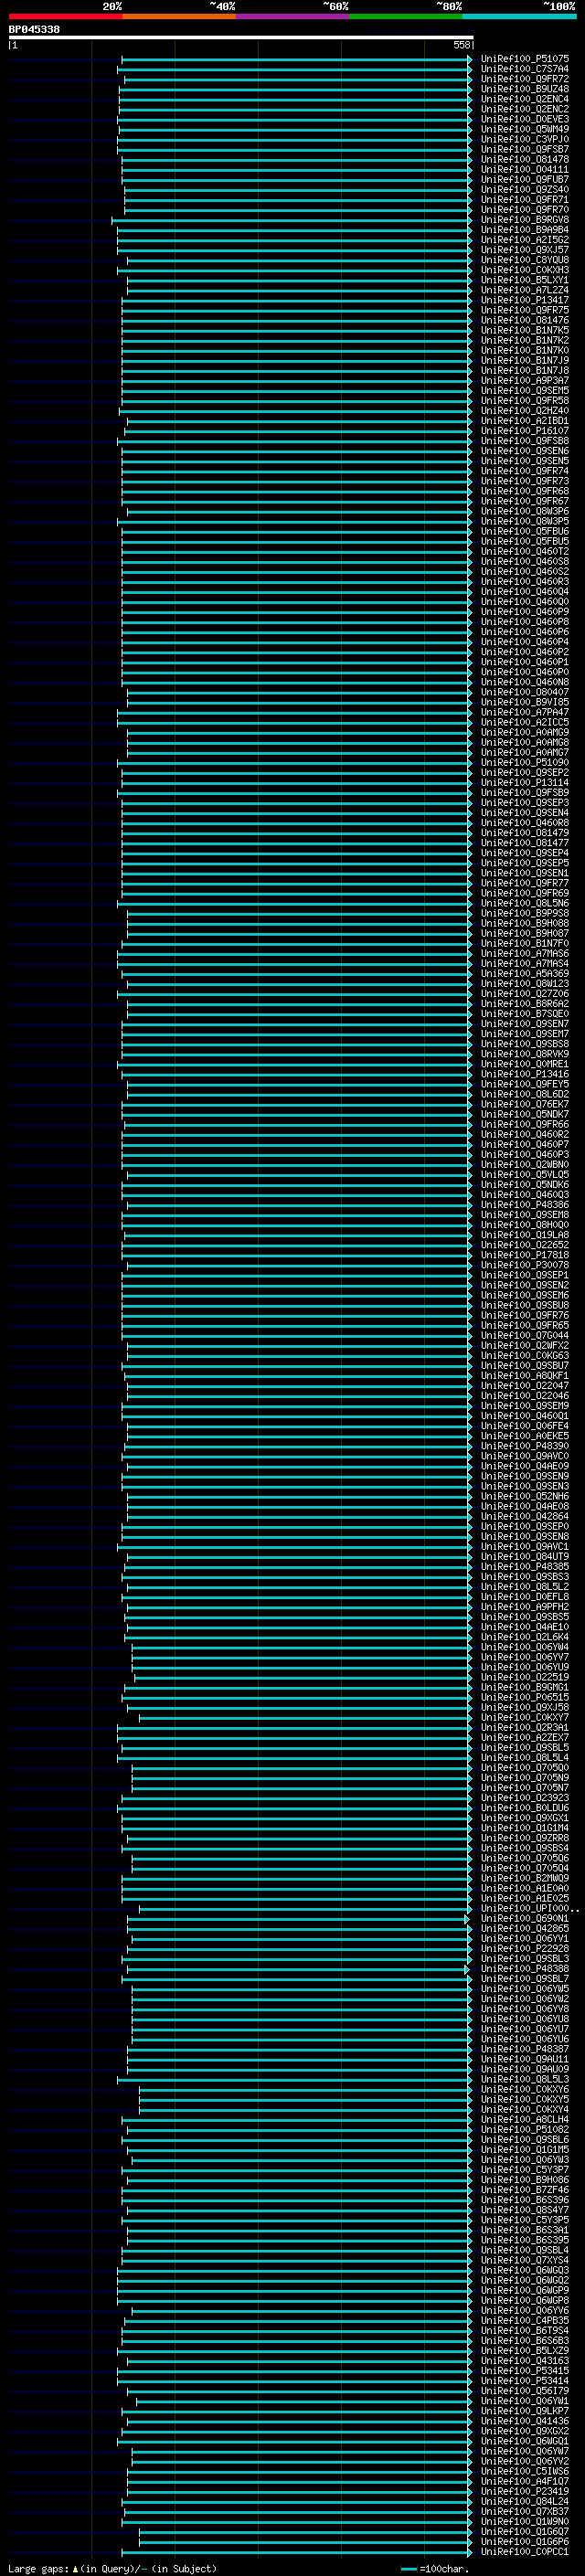Select hit UniRef100_C0KG63
The image size is (585, 2576).
[x=525, y=1356]
